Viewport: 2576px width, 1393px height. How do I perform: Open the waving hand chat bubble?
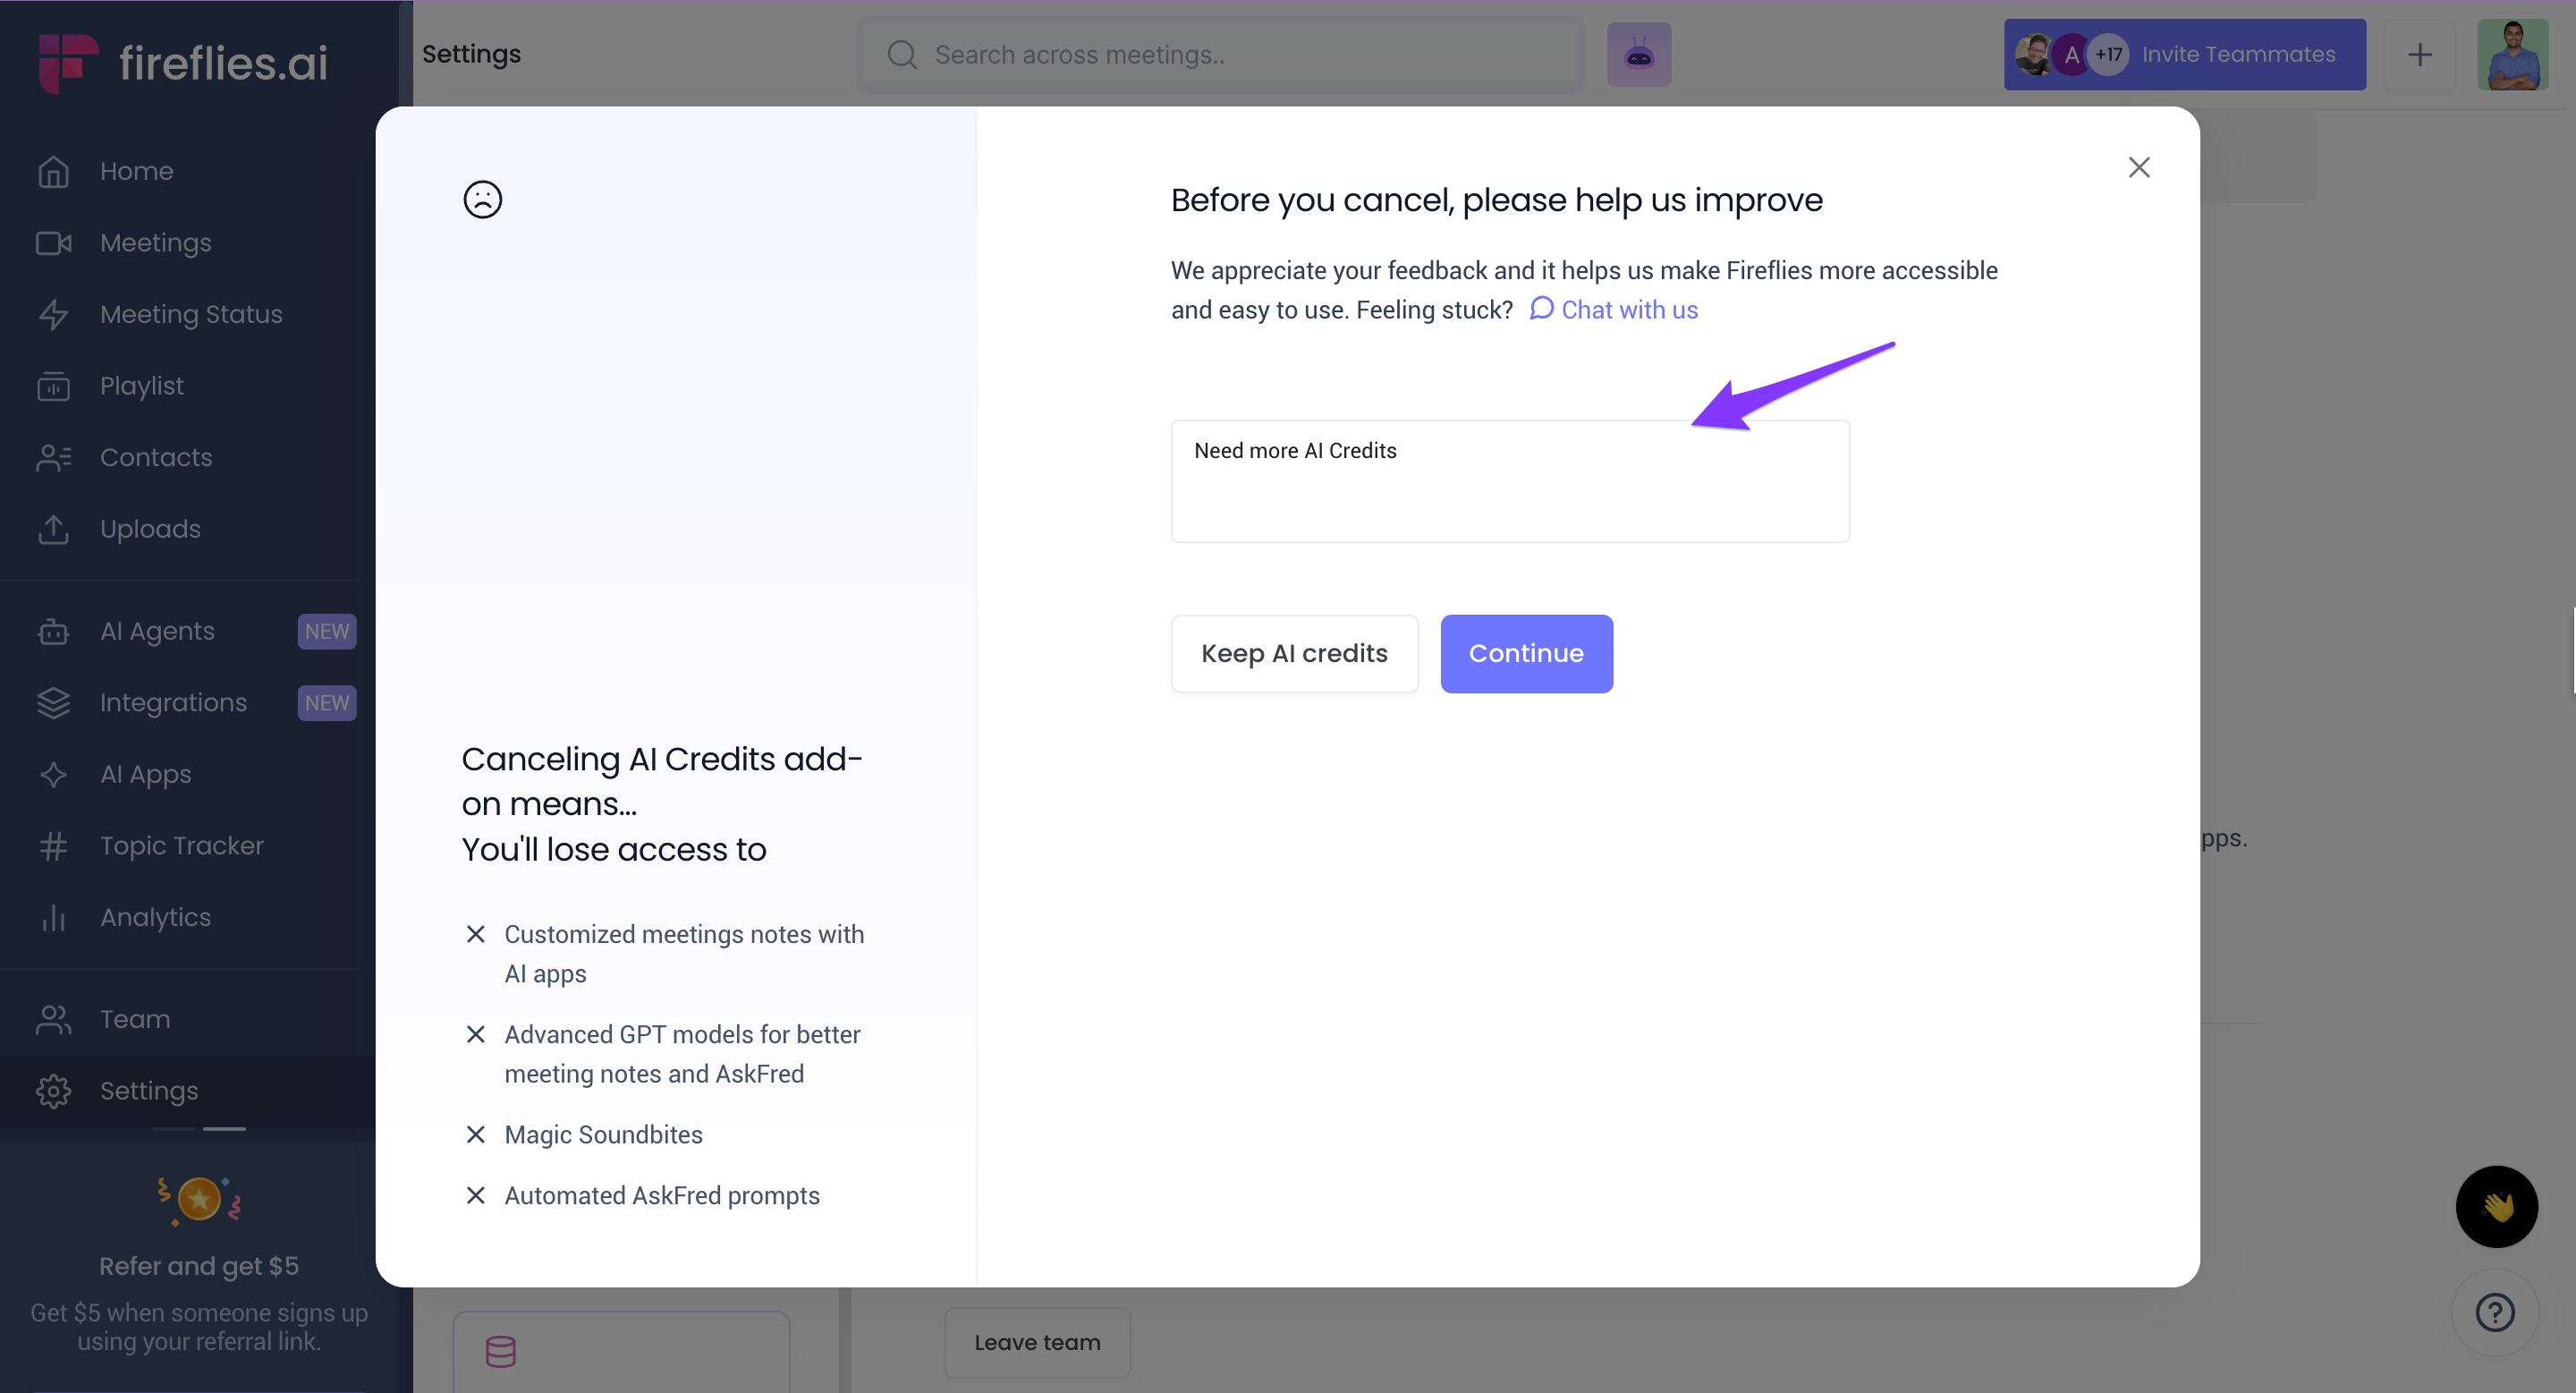[2496, 1207]
